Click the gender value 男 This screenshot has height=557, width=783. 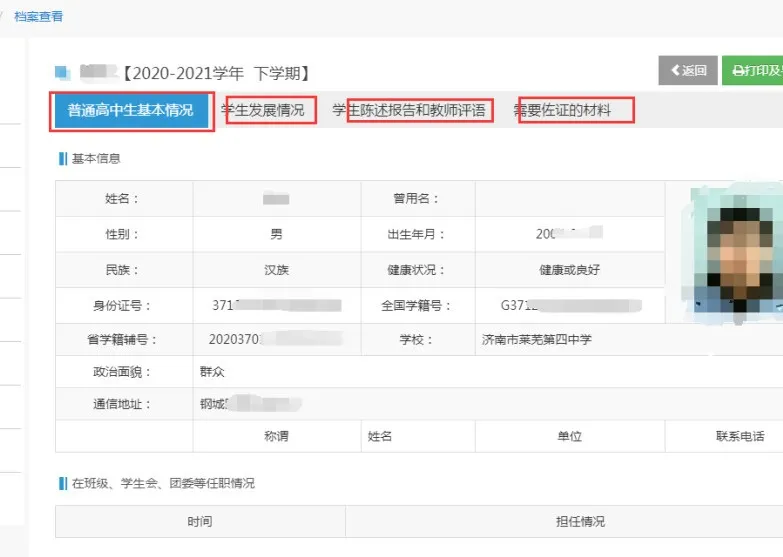[x=276, y=234]
